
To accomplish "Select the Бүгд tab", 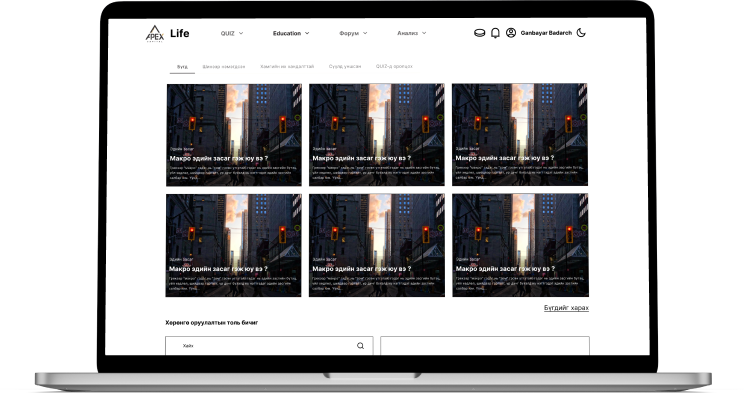I will [x=182, y=67].
